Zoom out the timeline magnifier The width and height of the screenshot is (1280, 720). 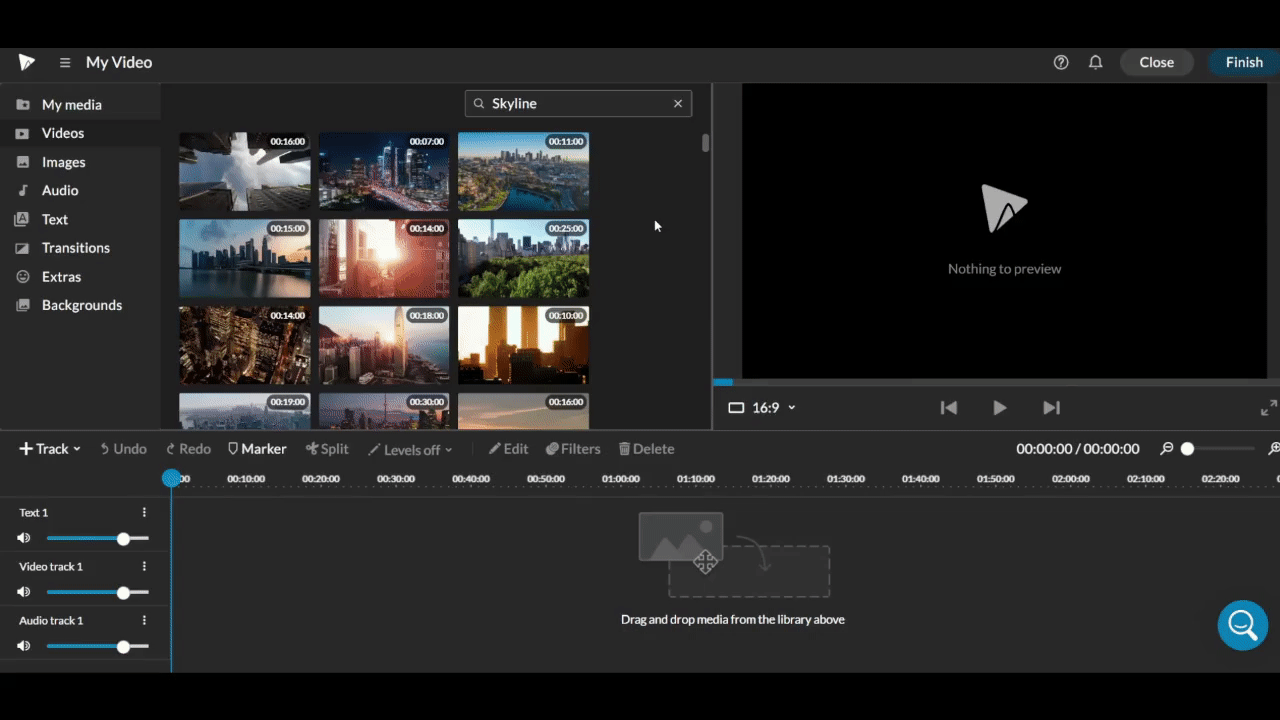tap(1166, 449)
